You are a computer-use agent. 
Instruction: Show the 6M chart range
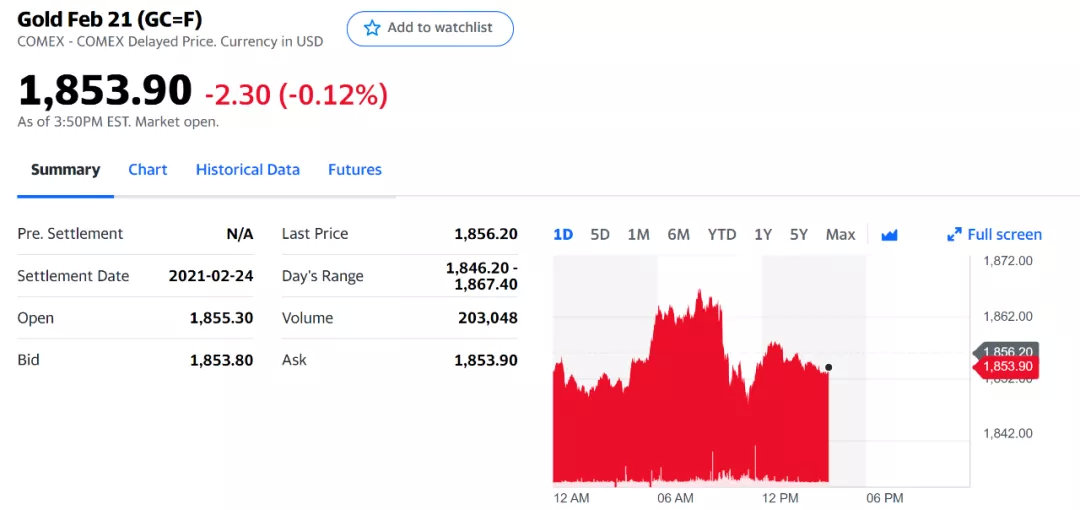click(x=678, y=235)
